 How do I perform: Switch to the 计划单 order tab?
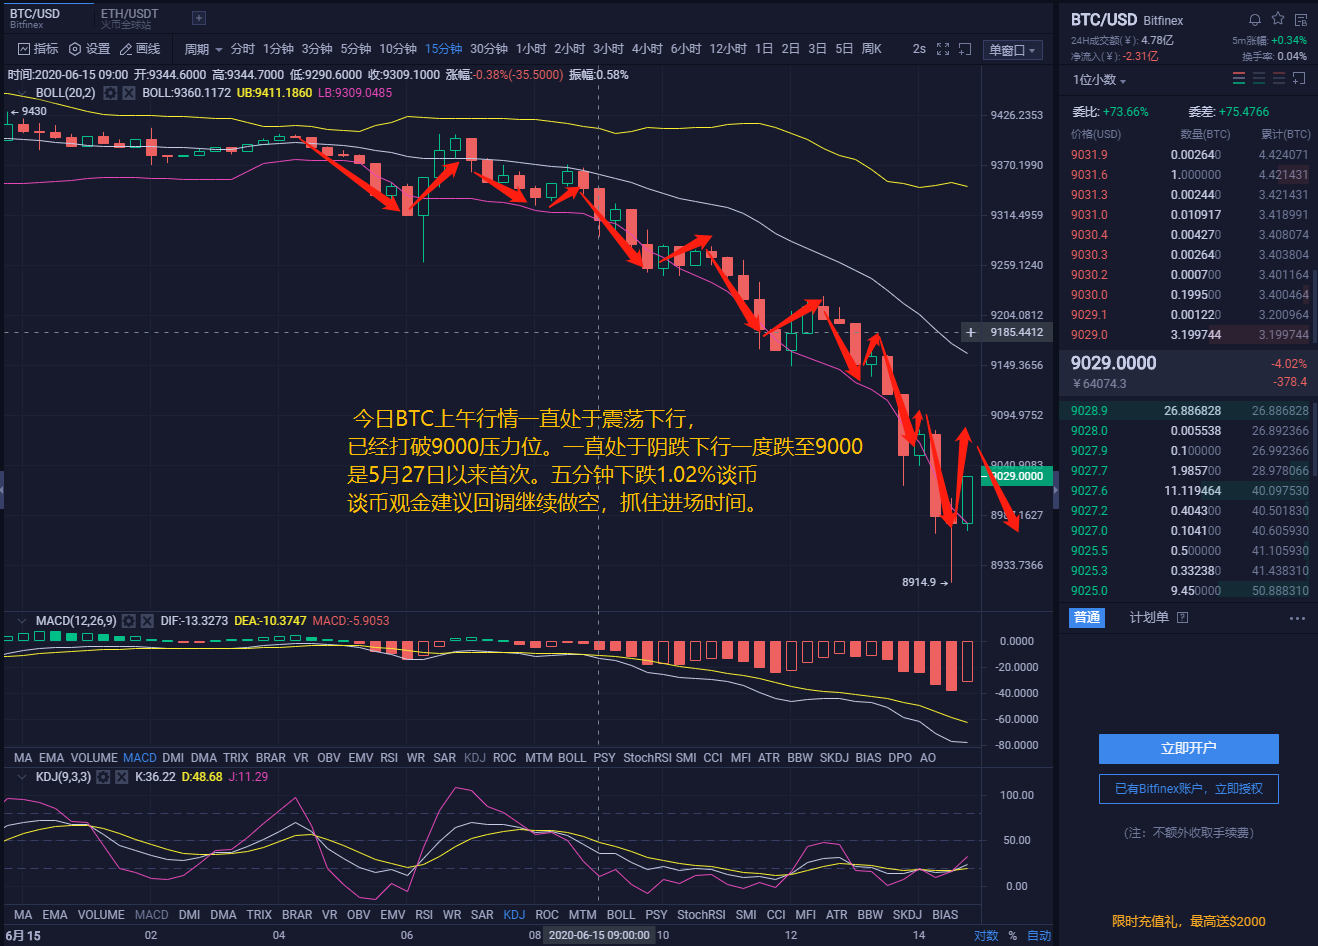1152,617
